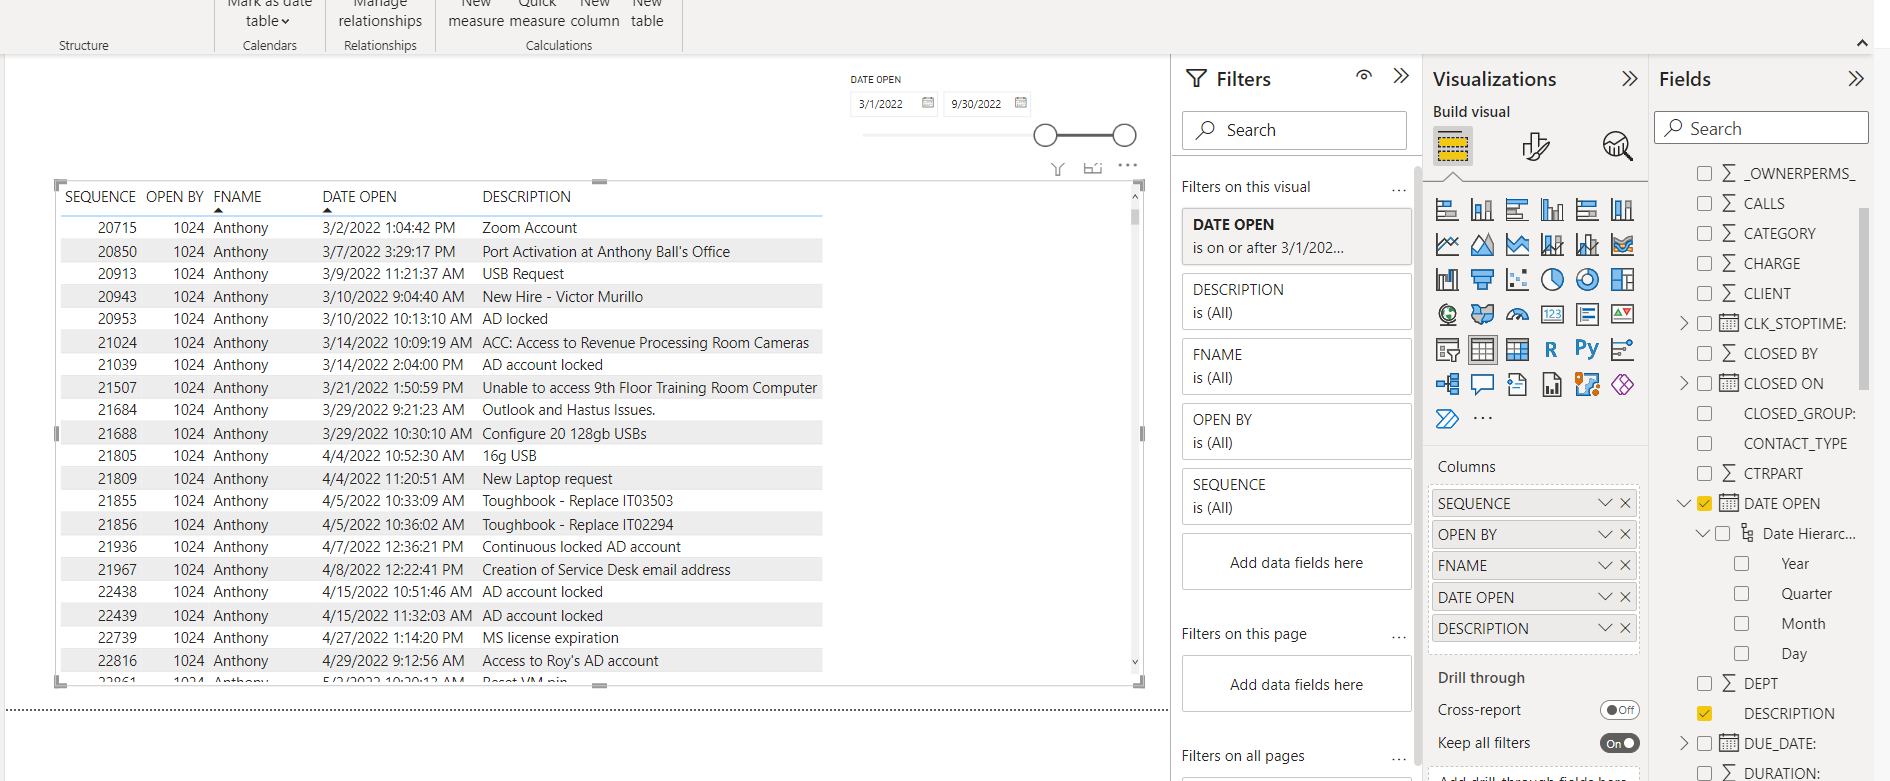Choose the funnel visualization icon

(1482, 279)
